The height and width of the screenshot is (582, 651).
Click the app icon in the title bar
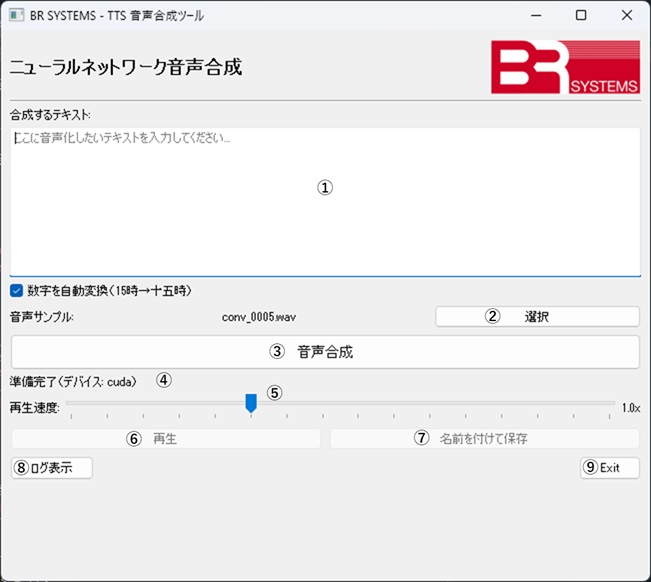point(16,15)
